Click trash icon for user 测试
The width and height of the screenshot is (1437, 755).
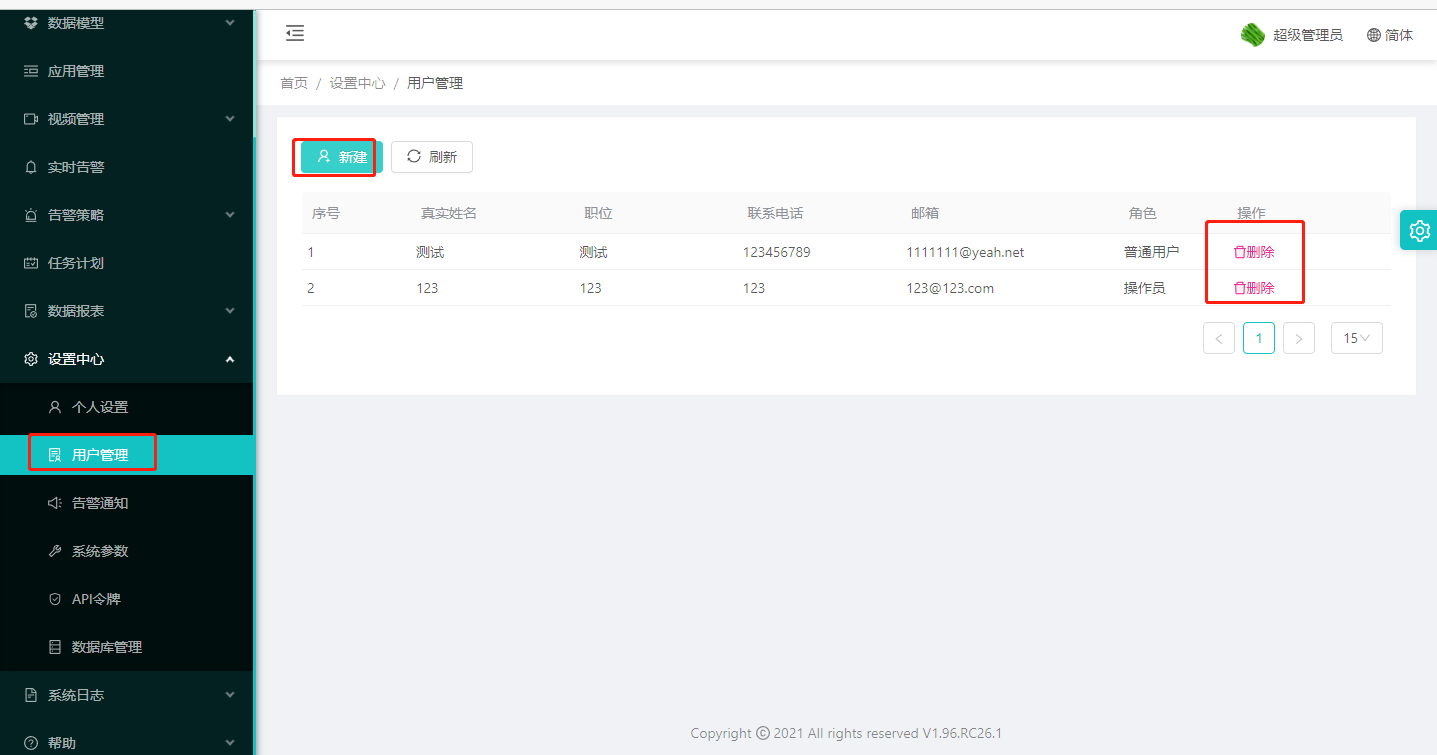1240,253
